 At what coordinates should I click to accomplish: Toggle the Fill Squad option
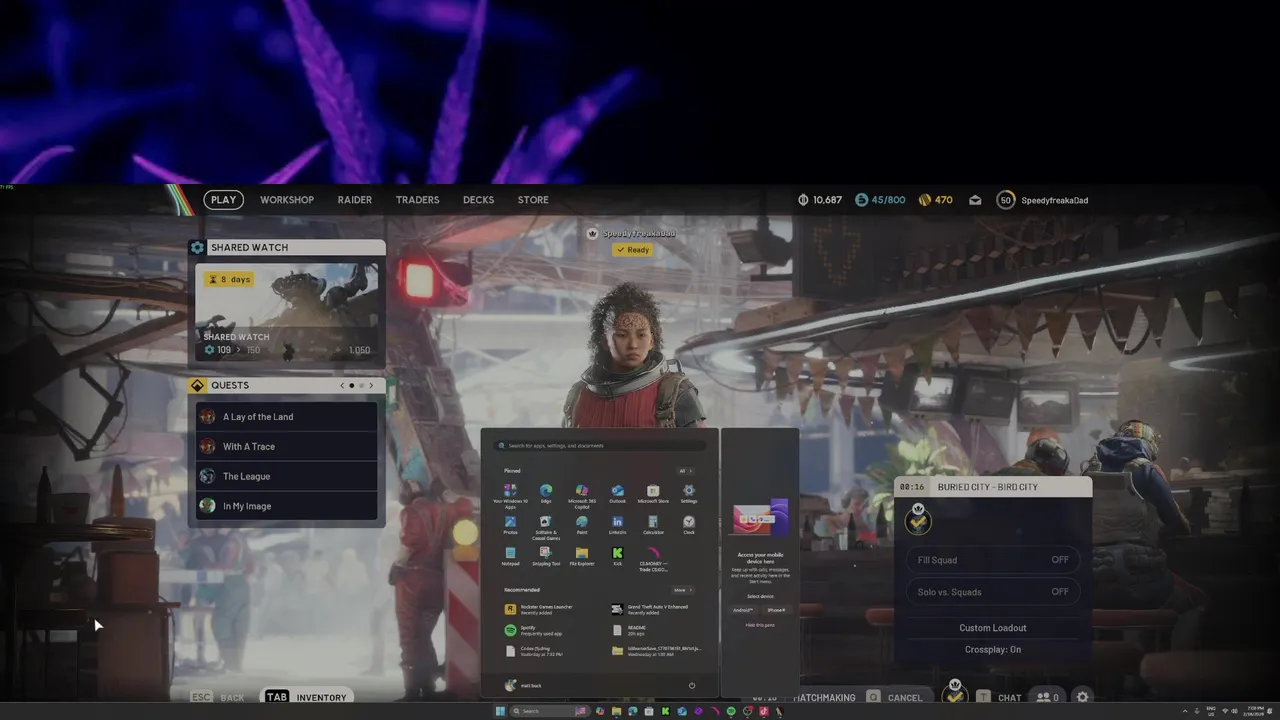(x=993, y=560)
